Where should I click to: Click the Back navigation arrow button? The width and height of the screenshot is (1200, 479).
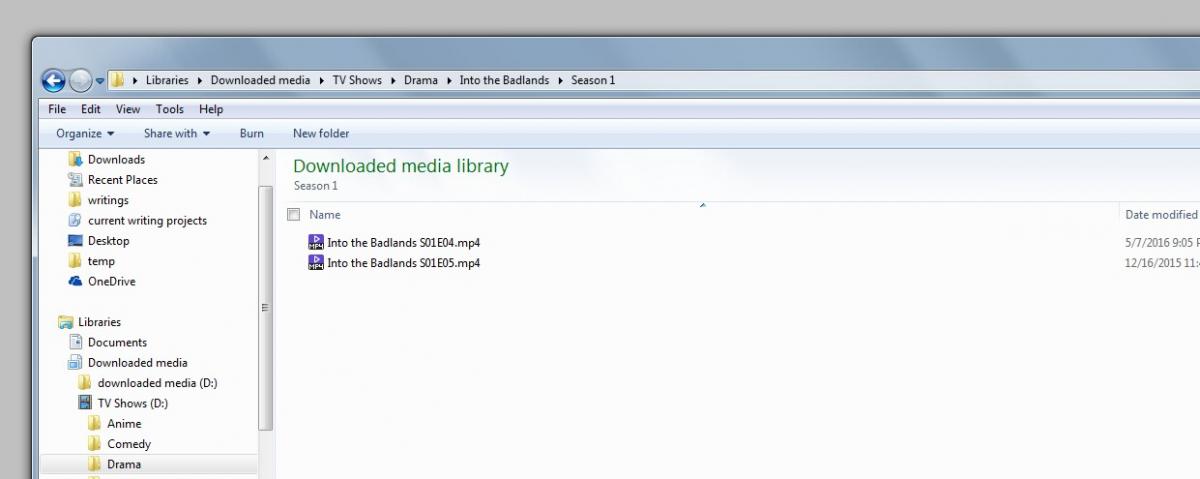(x=54, y=80)
